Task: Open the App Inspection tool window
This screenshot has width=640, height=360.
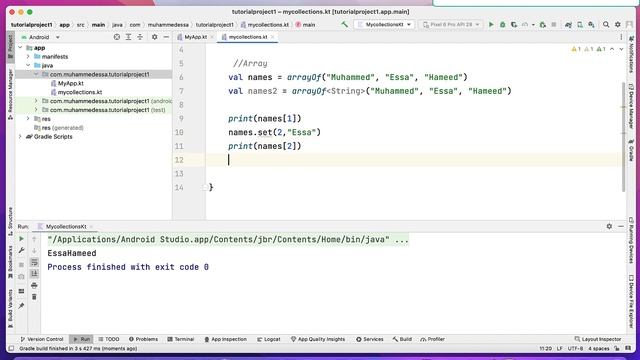Action: click(x=225, y=339)
